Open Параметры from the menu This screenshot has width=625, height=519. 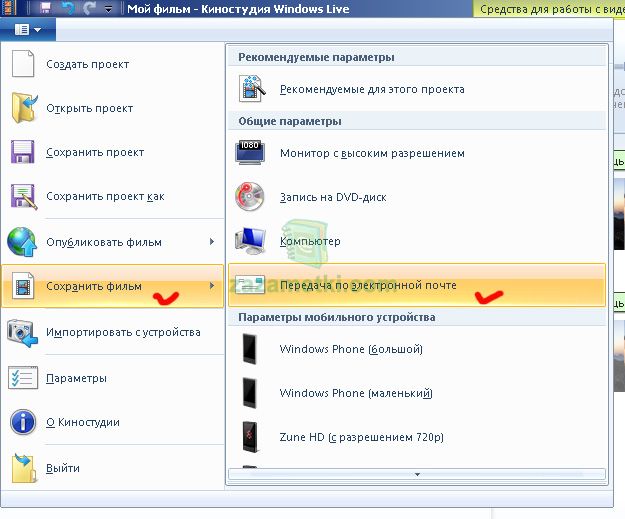click(76, 378)
